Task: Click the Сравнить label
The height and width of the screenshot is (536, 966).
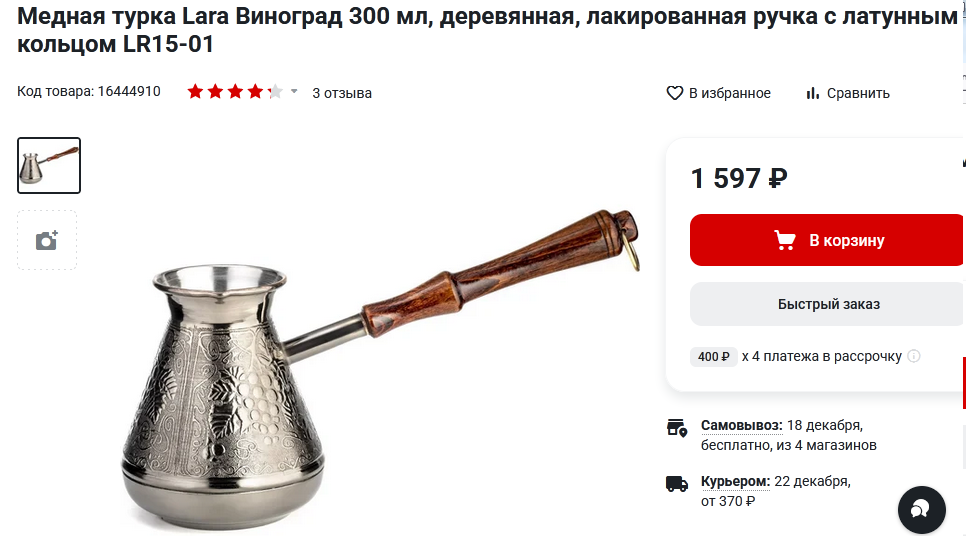Action: tap(858, 93)
